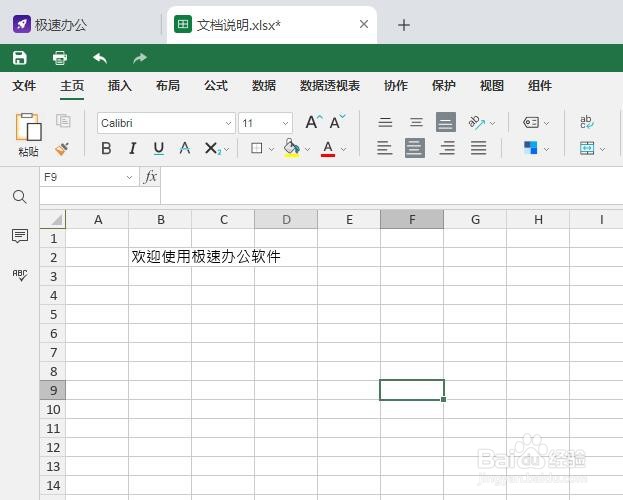Image resolution: width=623 pixels, height=500 pixels.
Task: Toggle Underline formatting
Action: click(159, 149)
